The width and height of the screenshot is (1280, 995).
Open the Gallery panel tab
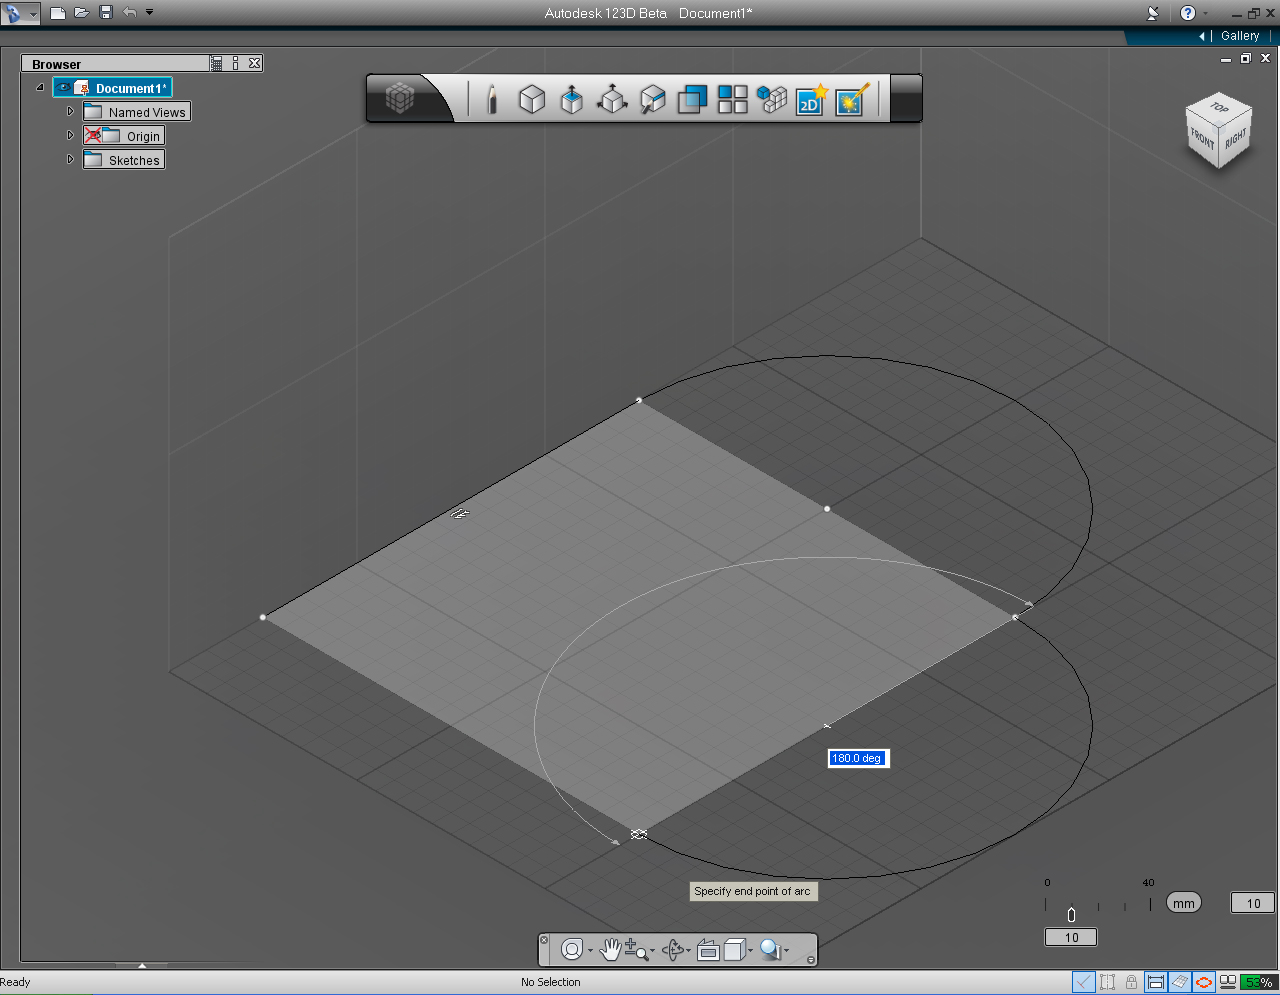pos(1240,36)
